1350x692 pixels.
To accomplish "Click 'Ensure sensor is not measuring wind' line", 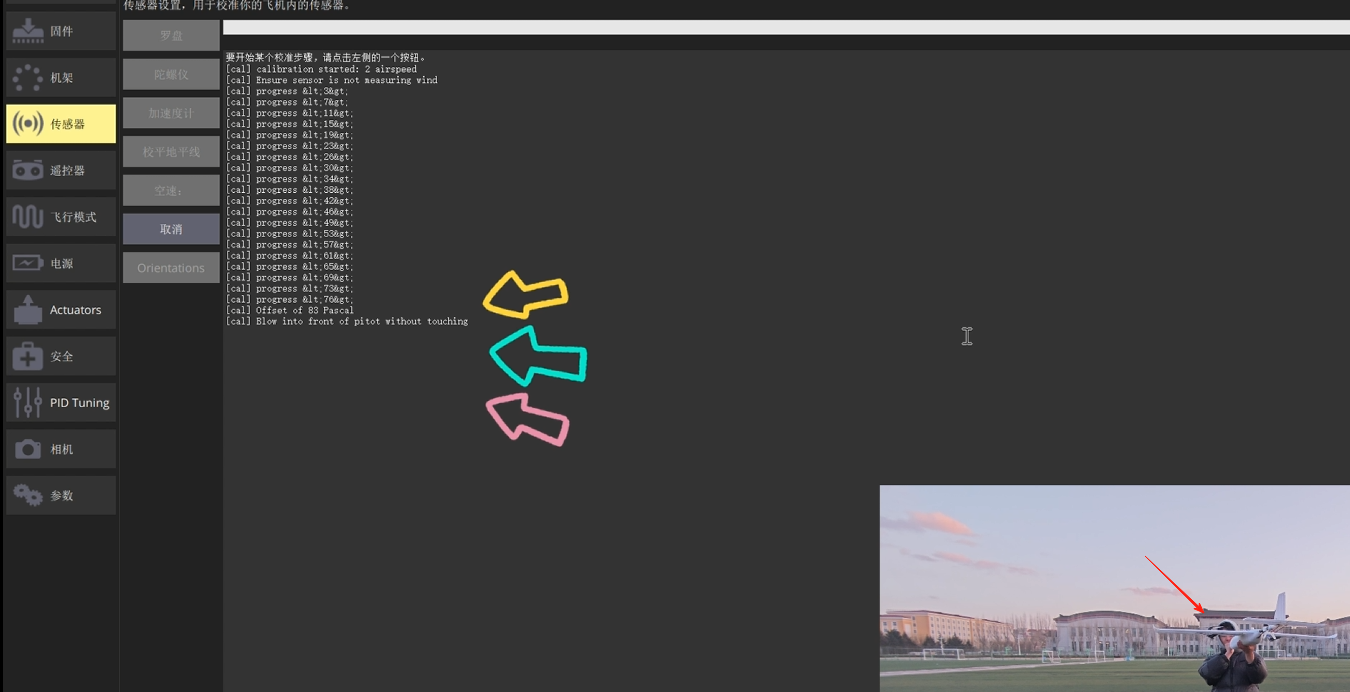I will 331,80.
